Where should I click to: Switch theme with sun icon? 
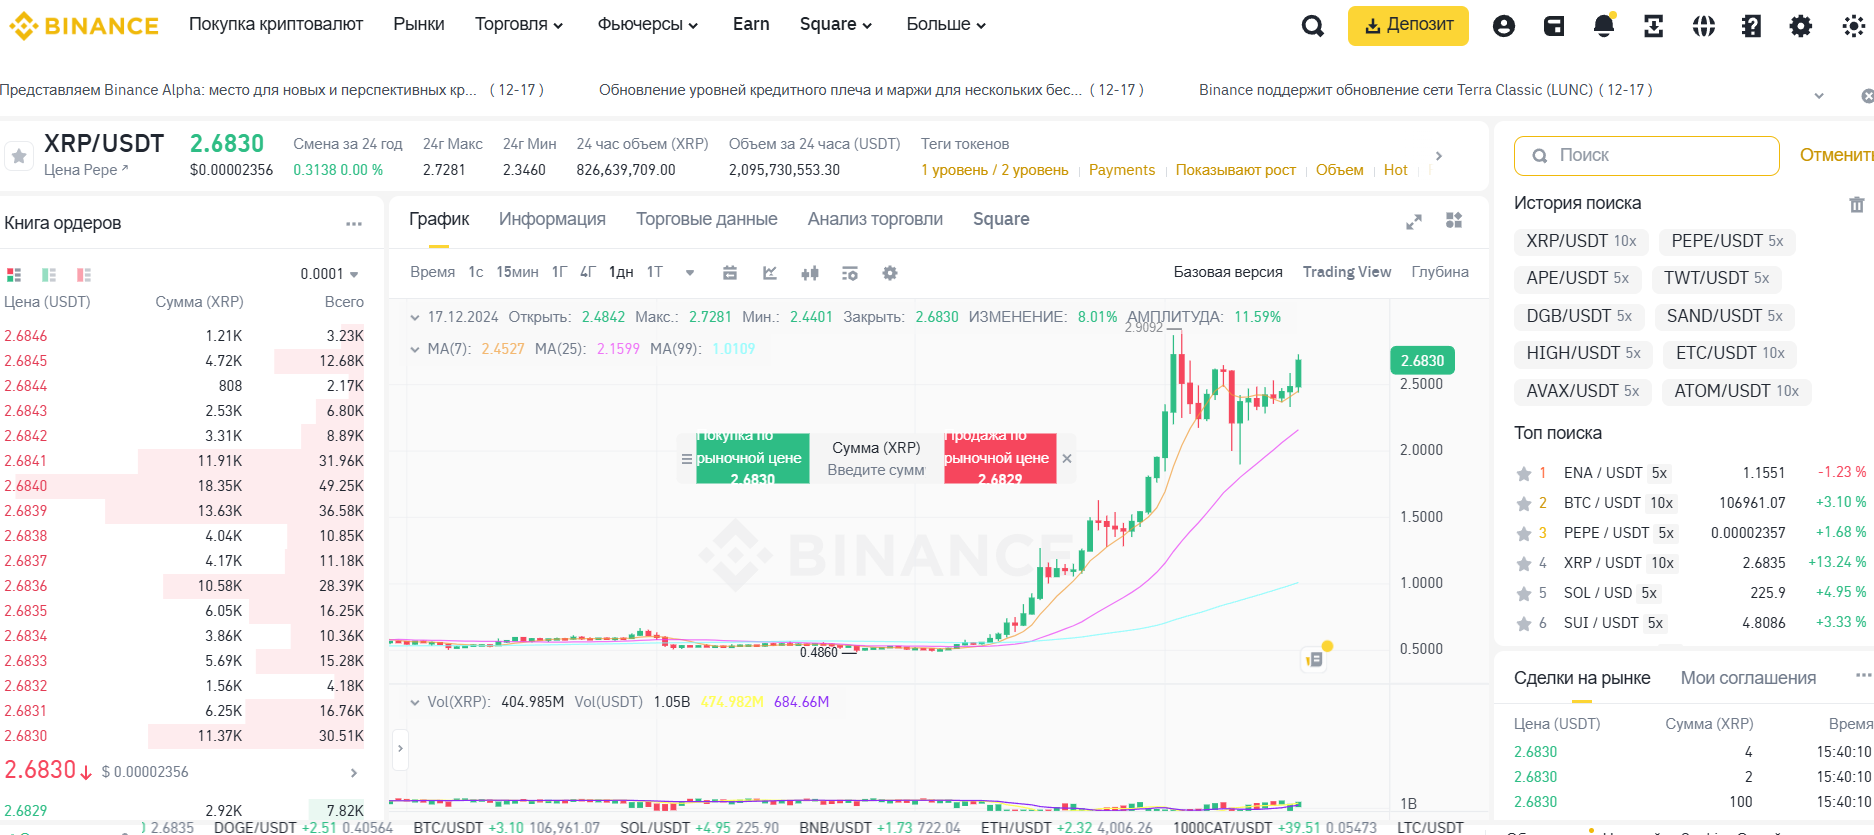tap(1853, 26)
